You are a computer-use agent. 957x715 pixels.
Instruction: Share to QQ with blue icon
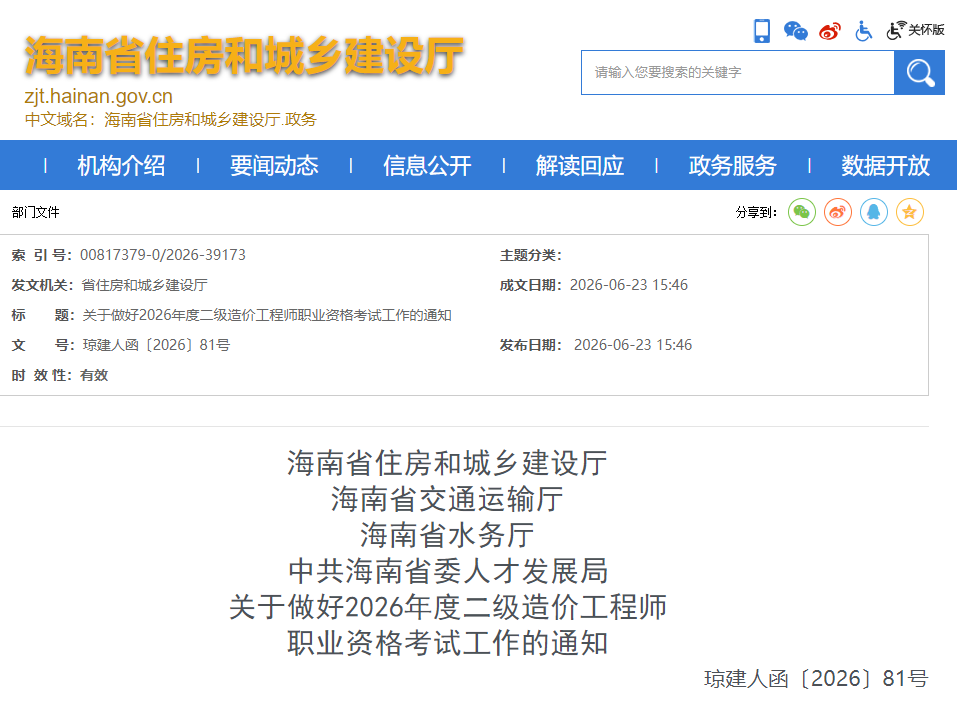(x=874, y=212)
